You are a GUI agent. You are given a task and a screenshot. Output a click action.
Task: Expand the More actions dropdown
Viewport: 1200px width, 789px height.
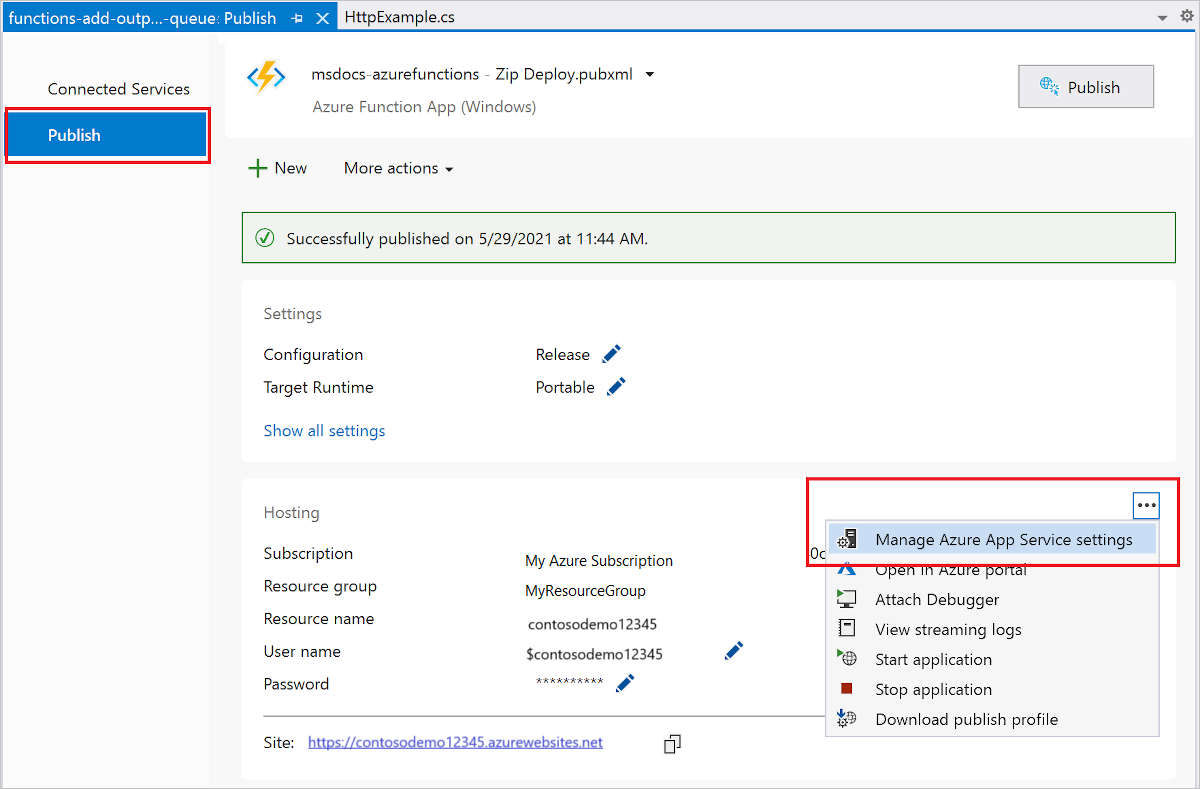(397, 168)
